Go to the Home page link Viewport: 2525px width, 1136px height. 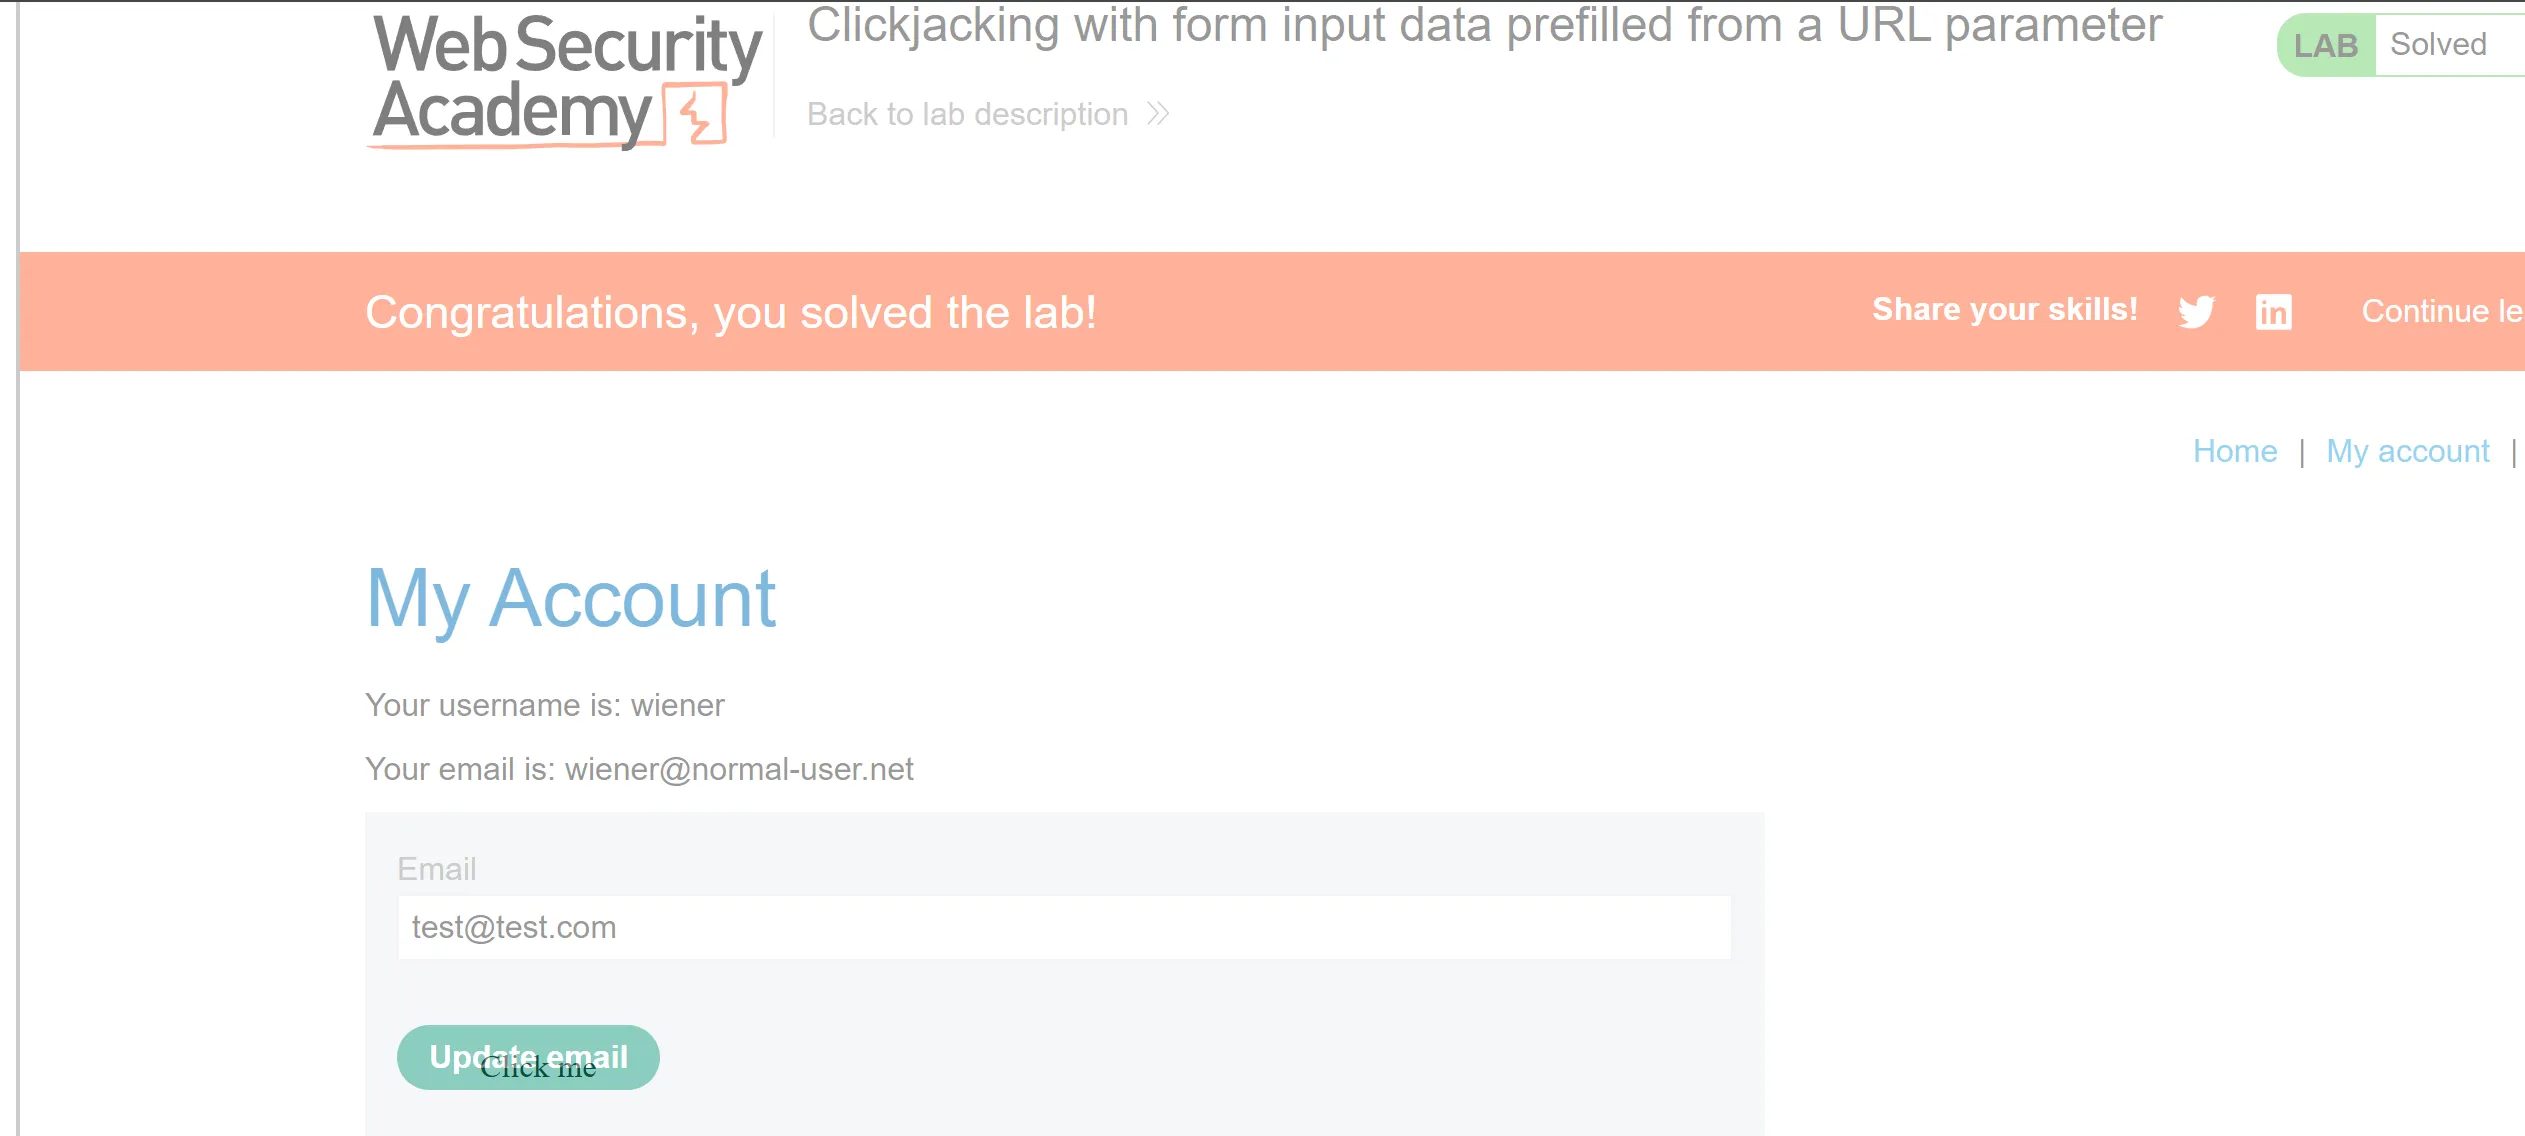pos(2234,451)
